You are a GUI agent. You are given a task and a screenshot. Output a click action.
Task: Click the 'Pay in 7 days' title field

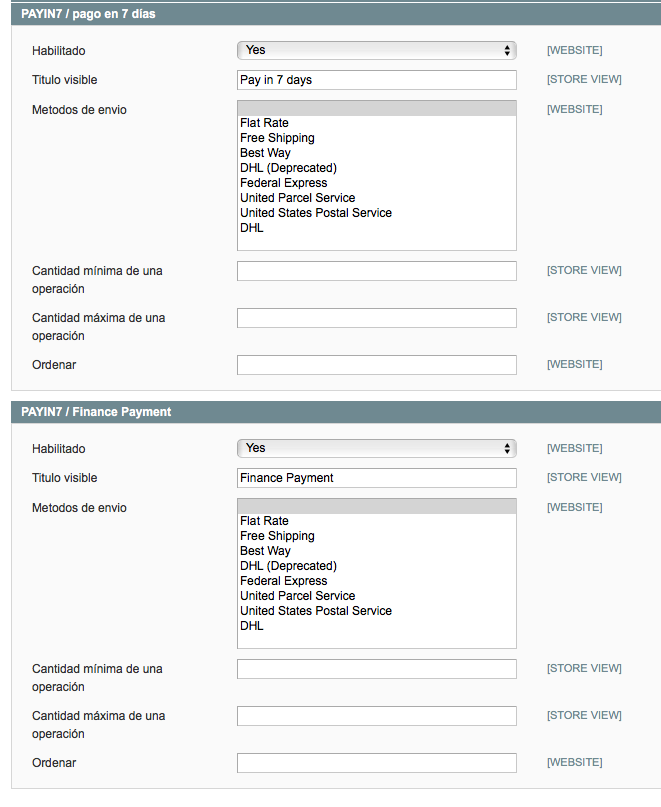376,80
